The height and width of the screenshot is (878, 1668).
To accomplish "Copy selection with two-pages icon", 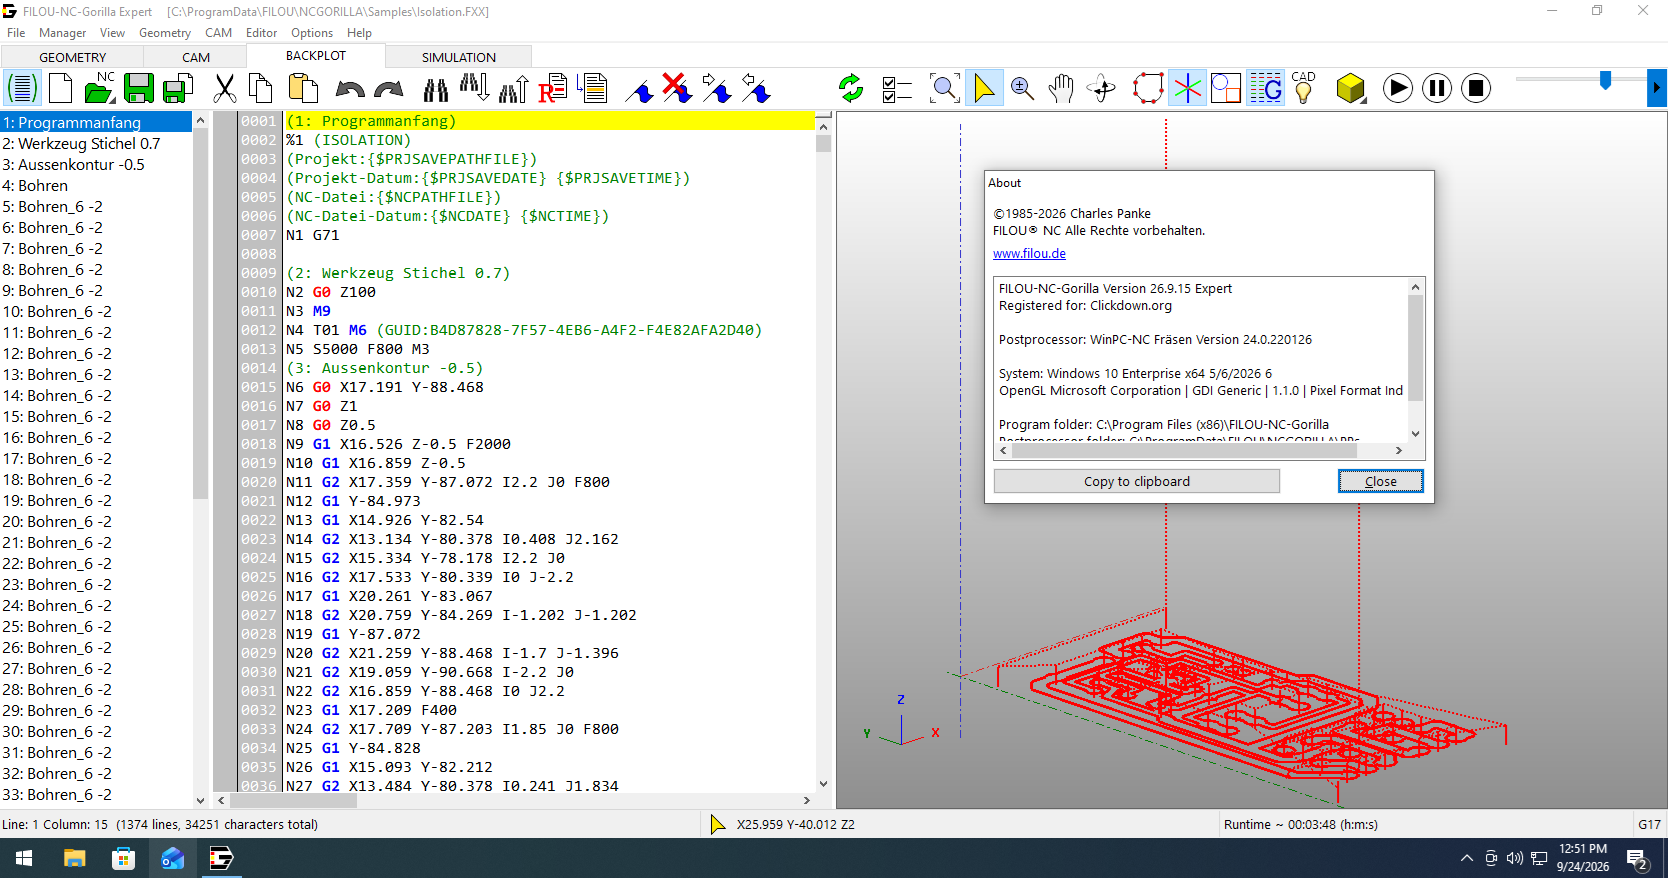I will coord(261,89).
